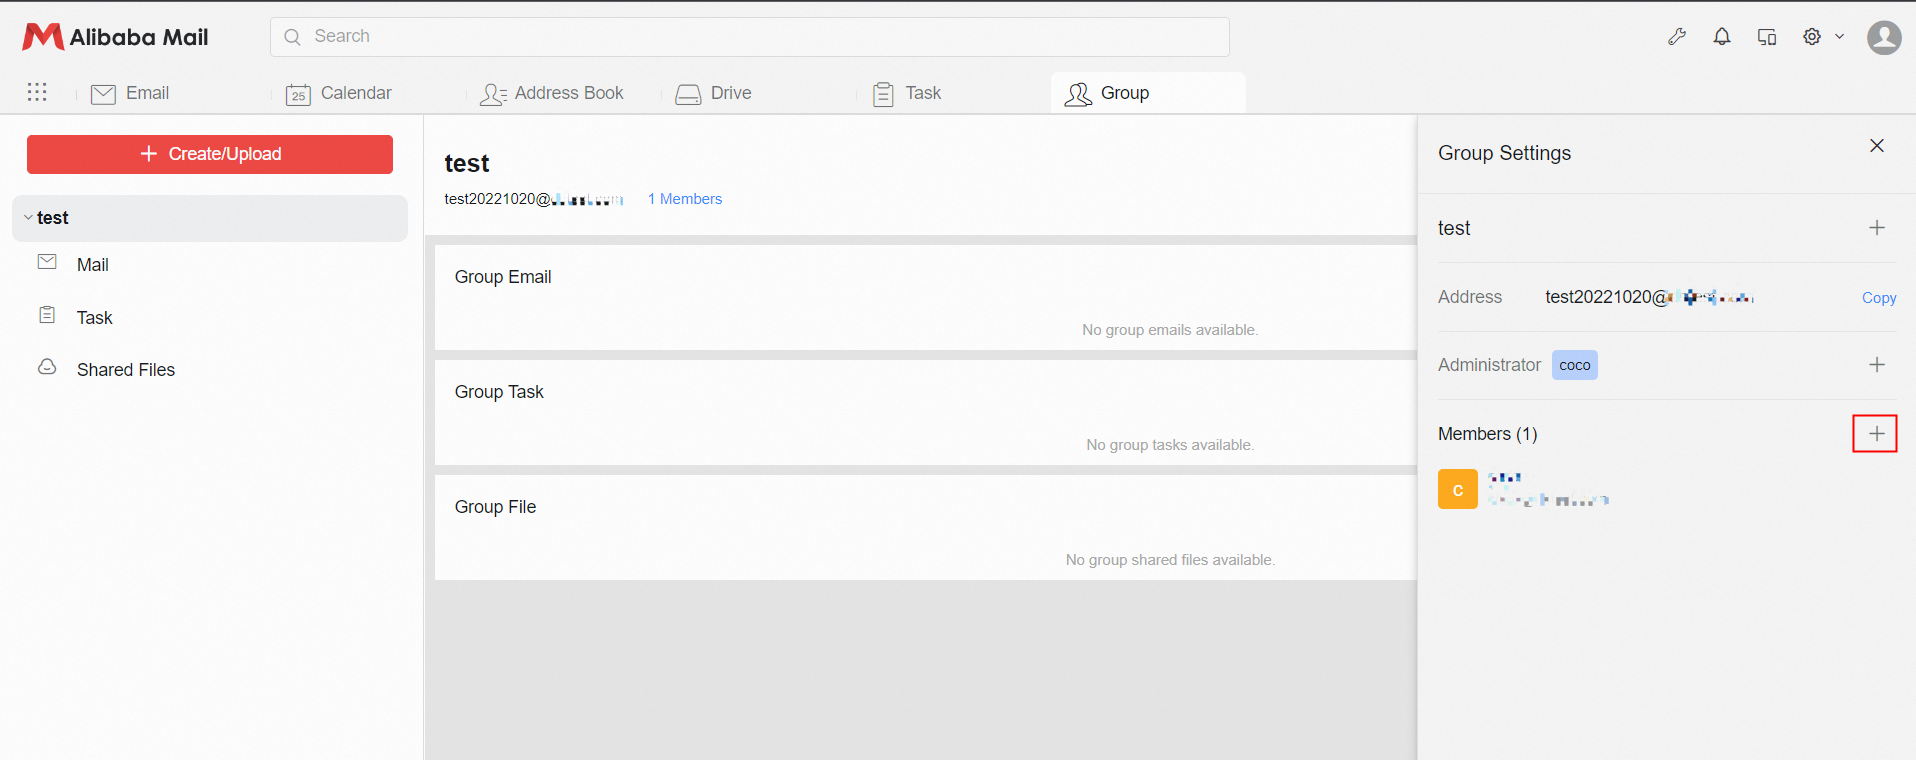Click the Mail envelope icon in sidebar

click(47, 262)
